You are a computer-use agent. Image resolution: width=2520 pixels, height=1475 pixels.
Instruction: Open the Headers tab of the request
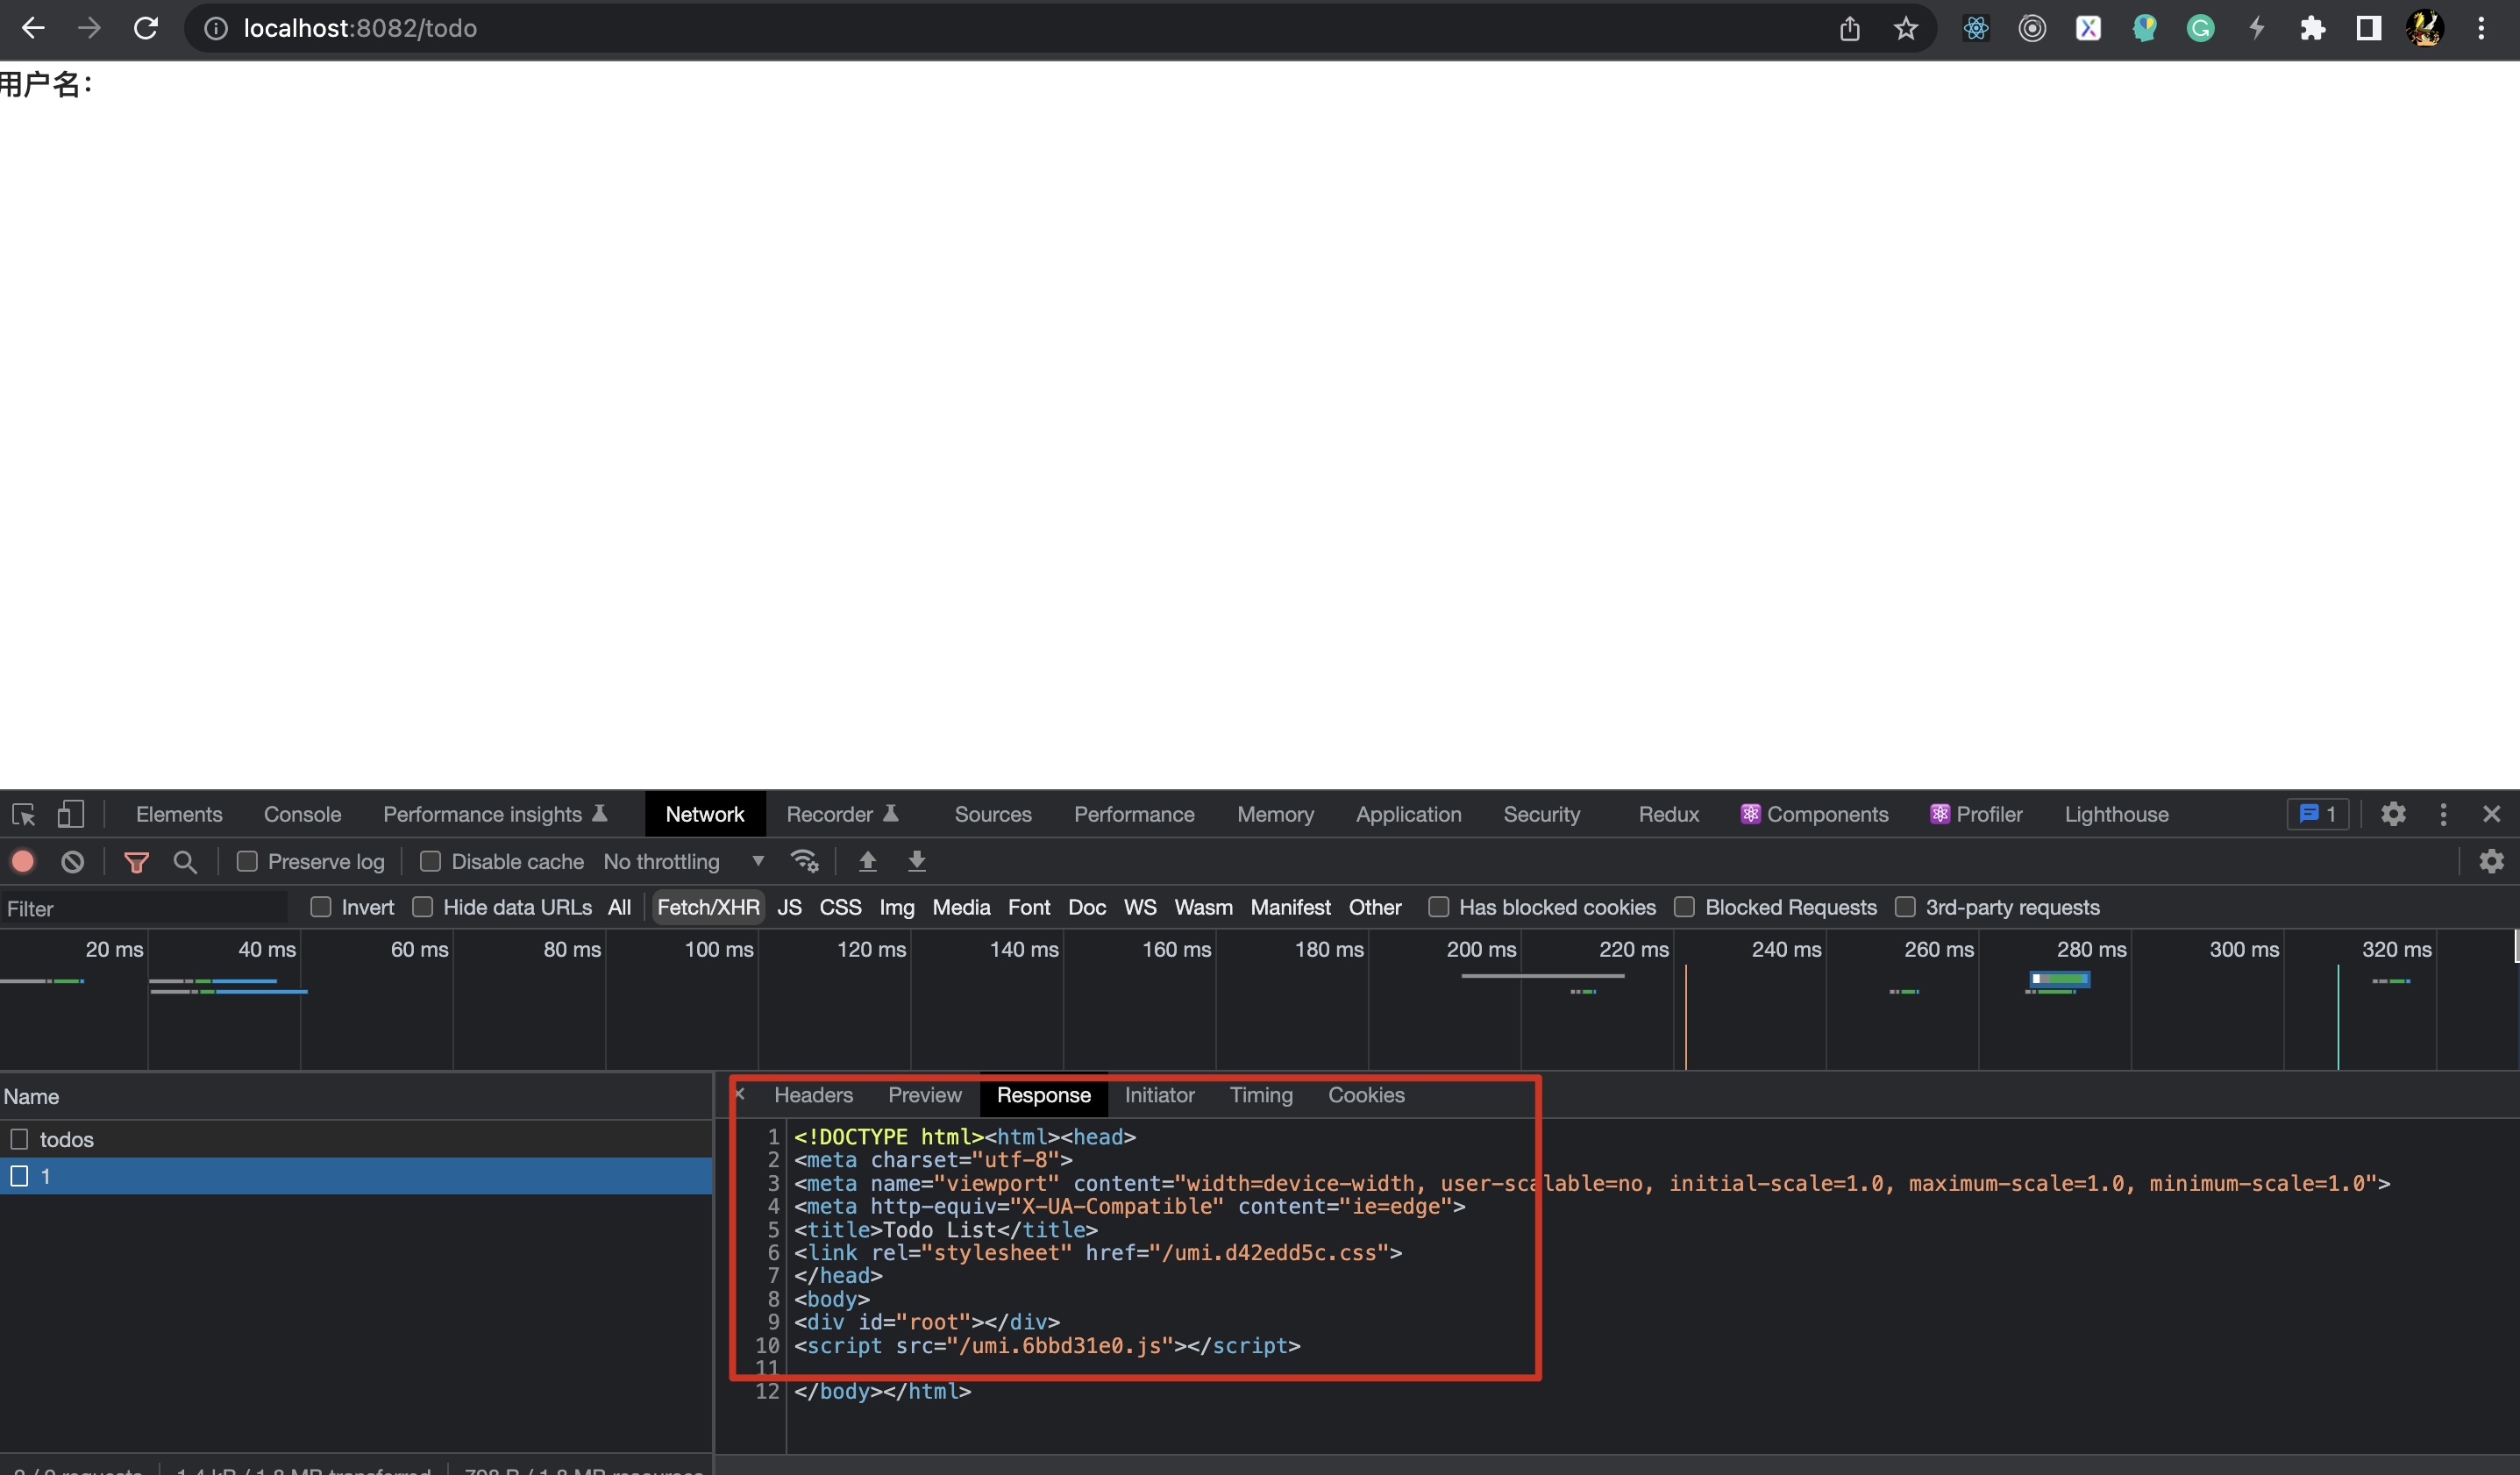[x=813, y=1095]
